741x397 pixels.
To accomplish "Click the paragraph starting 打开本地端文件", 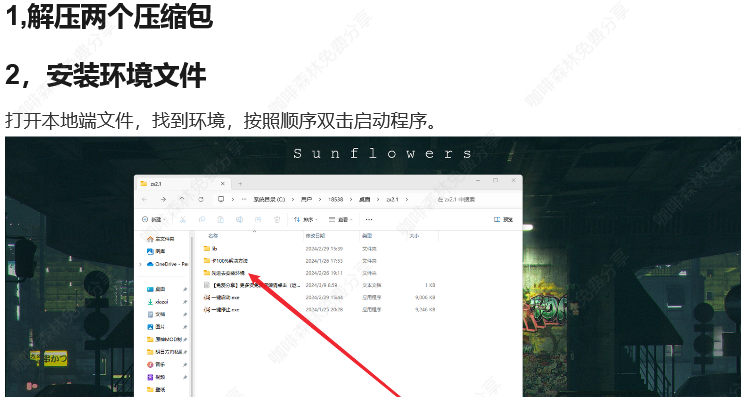I will click(221, 121).
